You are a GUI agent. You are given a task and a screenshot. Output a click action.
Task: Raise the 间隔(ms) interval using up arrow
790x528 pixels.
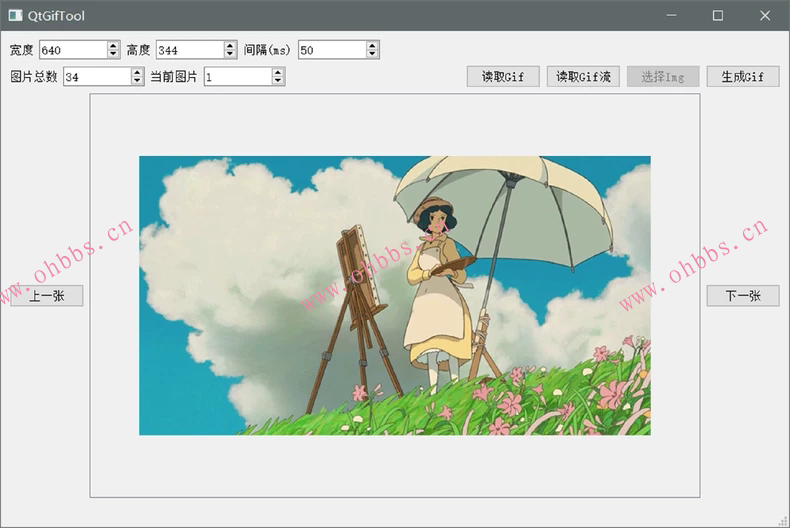coord(372,45)
